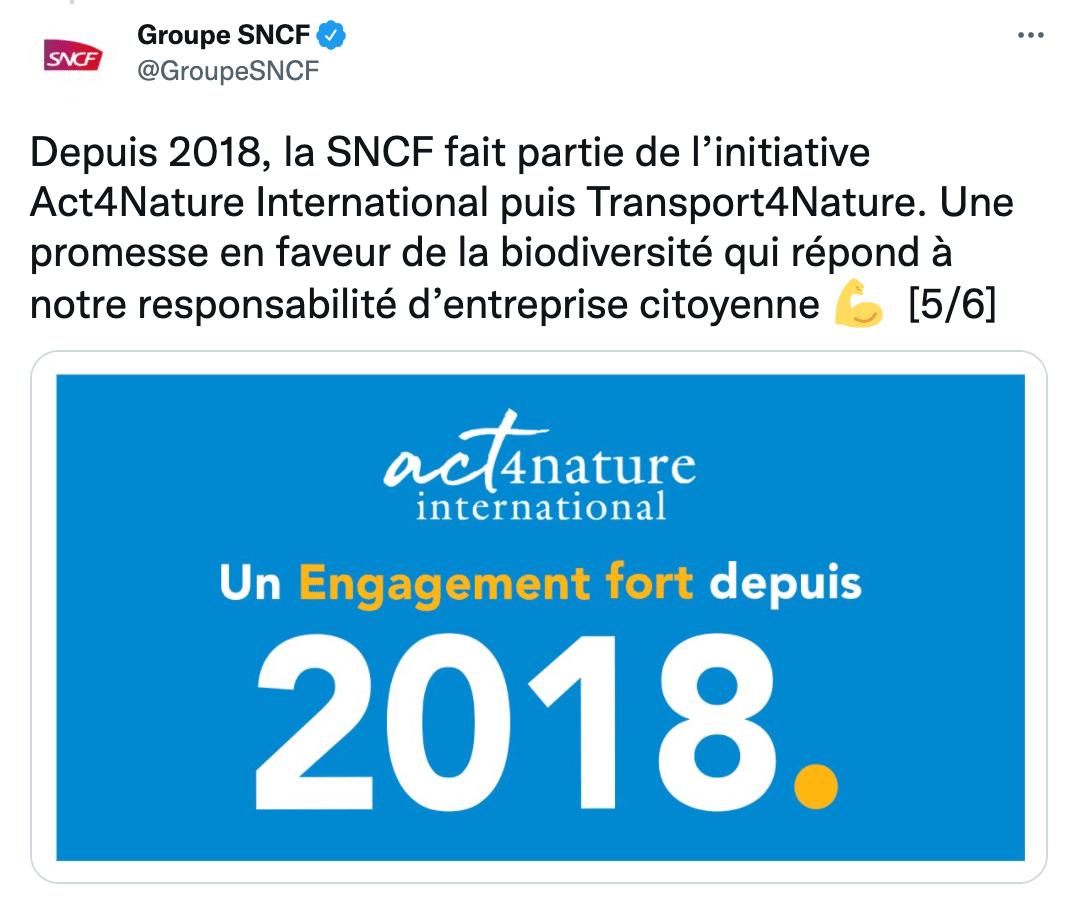Click "international" under the act4nature logo

[541, 506]
